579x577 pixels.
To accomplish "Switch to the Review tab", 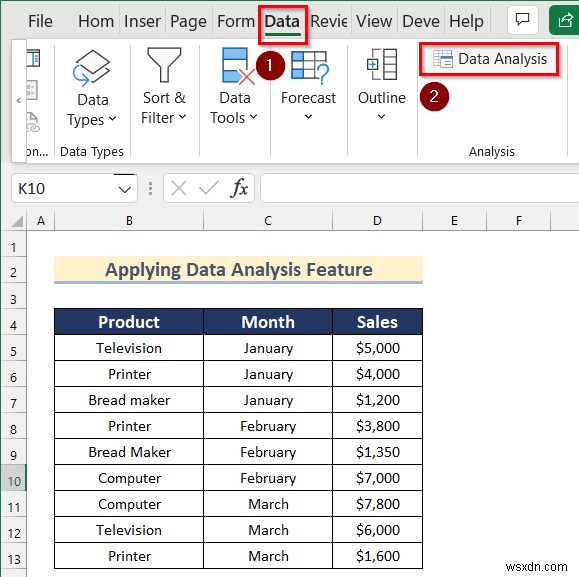I will pyautogui.click(x=329, y=21).
